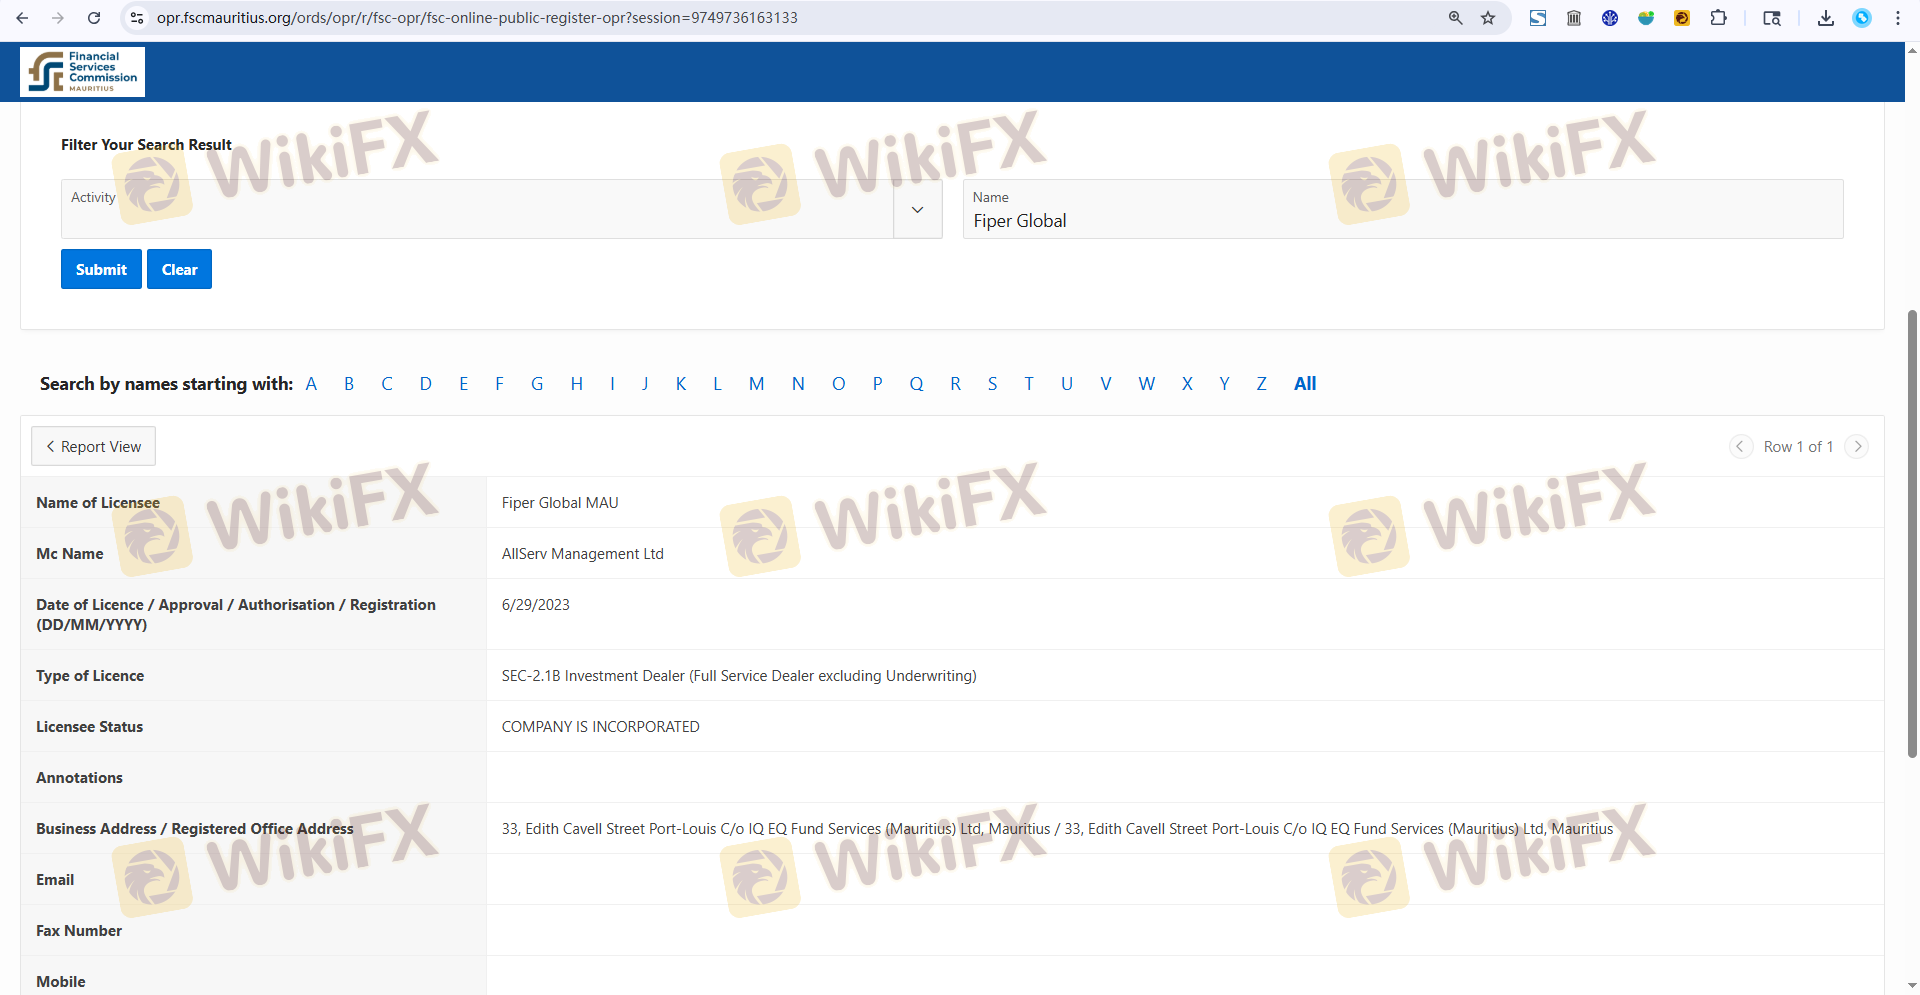The width and height of the screenshot is (1920, 995).
Task: Clear the search filter
Action: 179,269
